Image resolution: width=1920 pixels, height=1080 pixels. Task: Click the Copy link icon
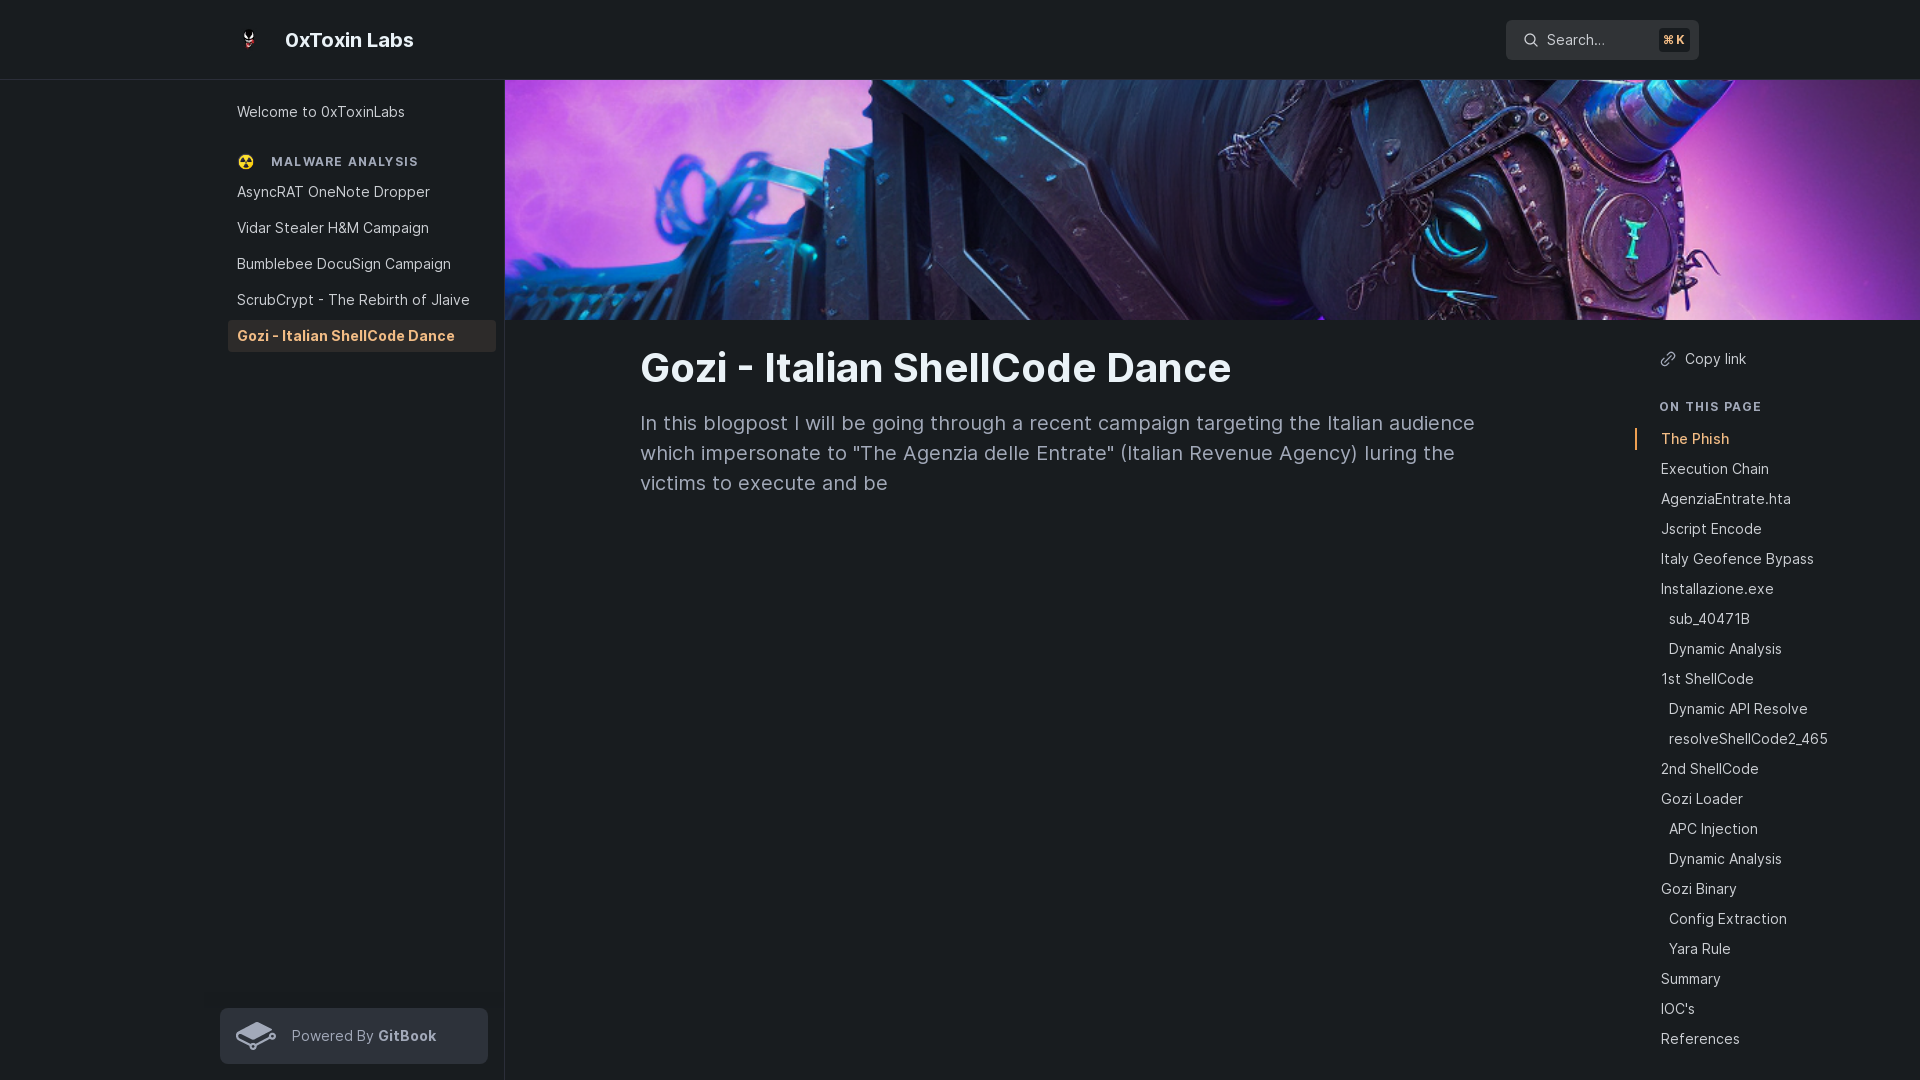1667,359
